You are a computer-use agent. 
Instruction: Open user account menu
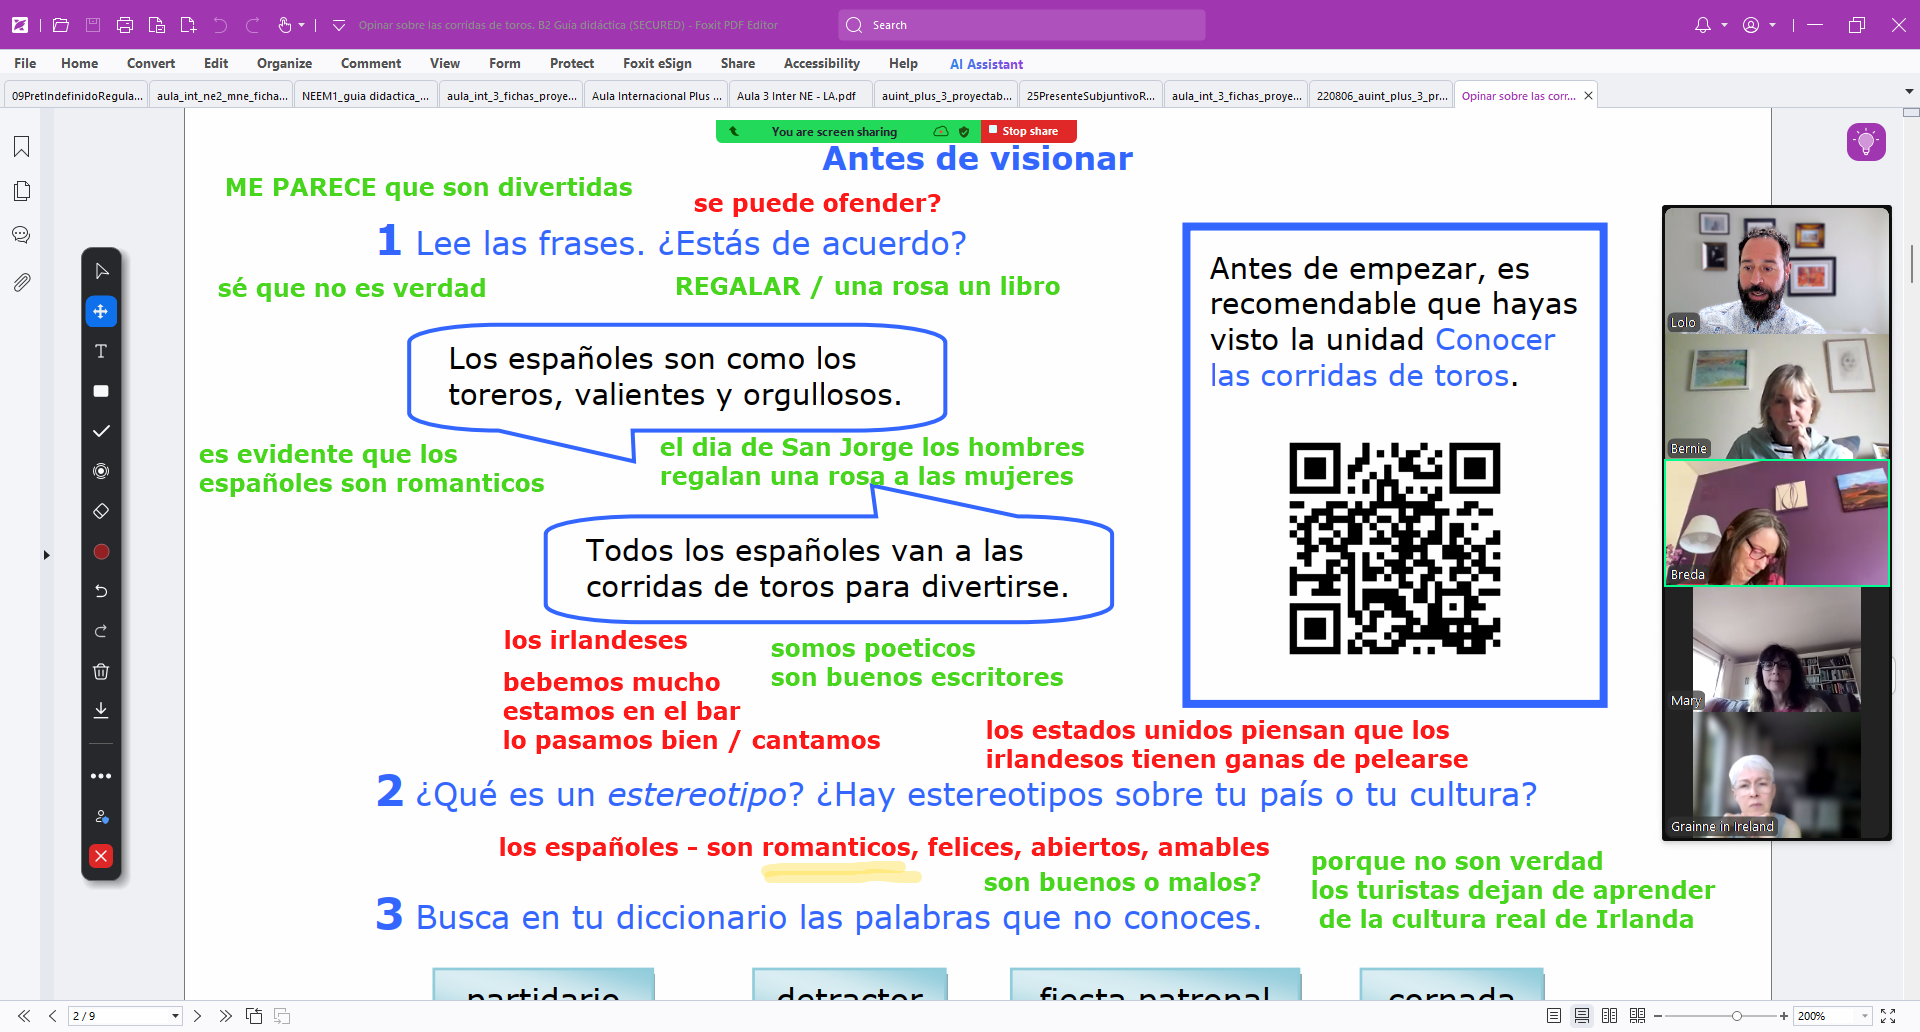[x=1751, y=25]
